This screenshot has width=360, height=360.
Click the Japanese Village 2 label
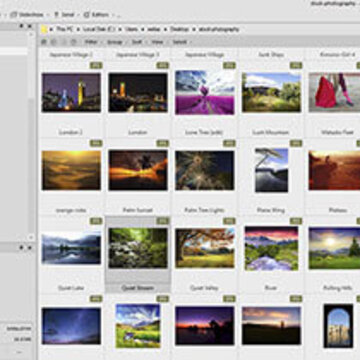[71, 55]
